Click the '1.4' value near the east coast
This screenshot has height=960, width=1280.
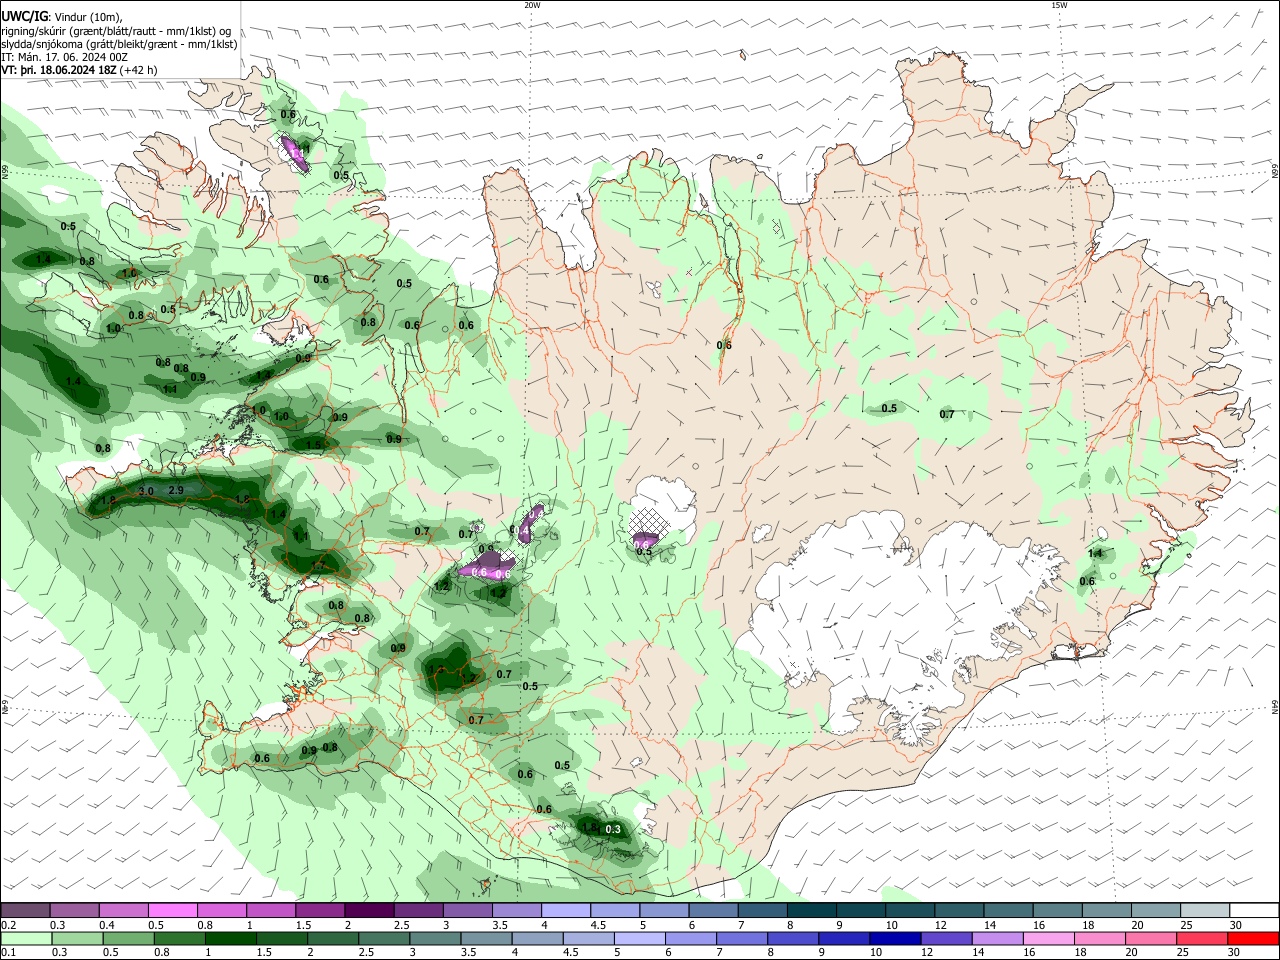(1095, 553)
